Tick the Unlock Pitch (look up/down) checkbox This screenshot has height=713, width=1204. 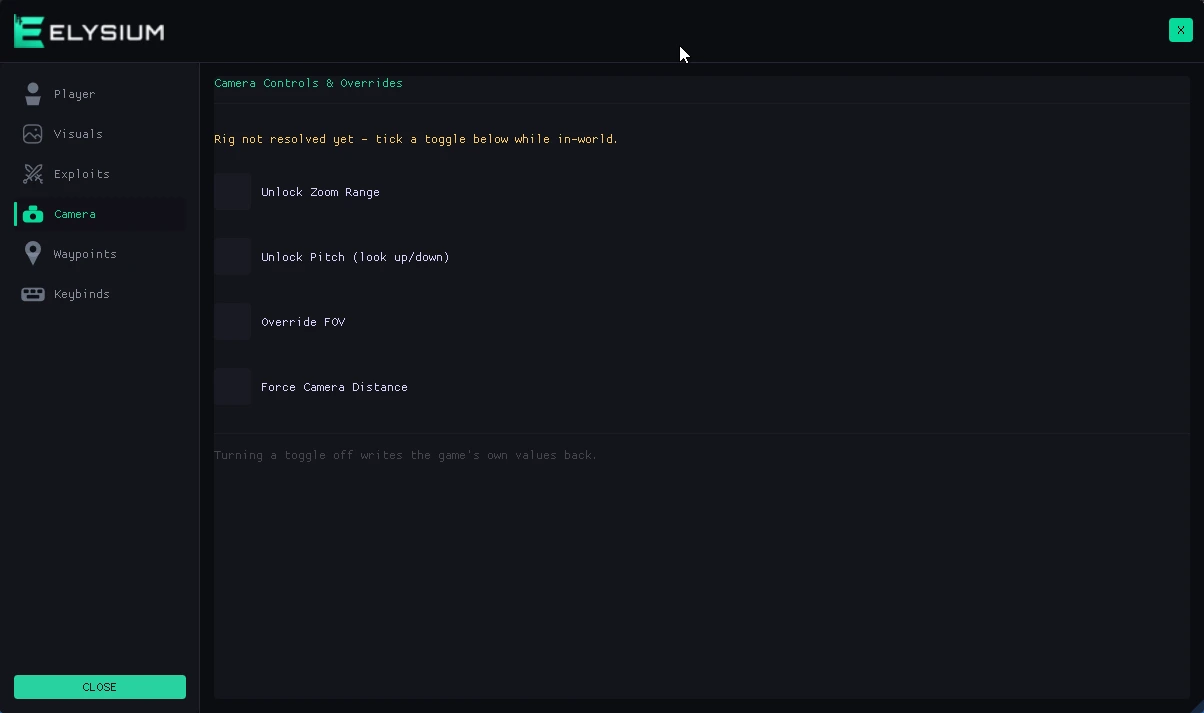(232, 257)
